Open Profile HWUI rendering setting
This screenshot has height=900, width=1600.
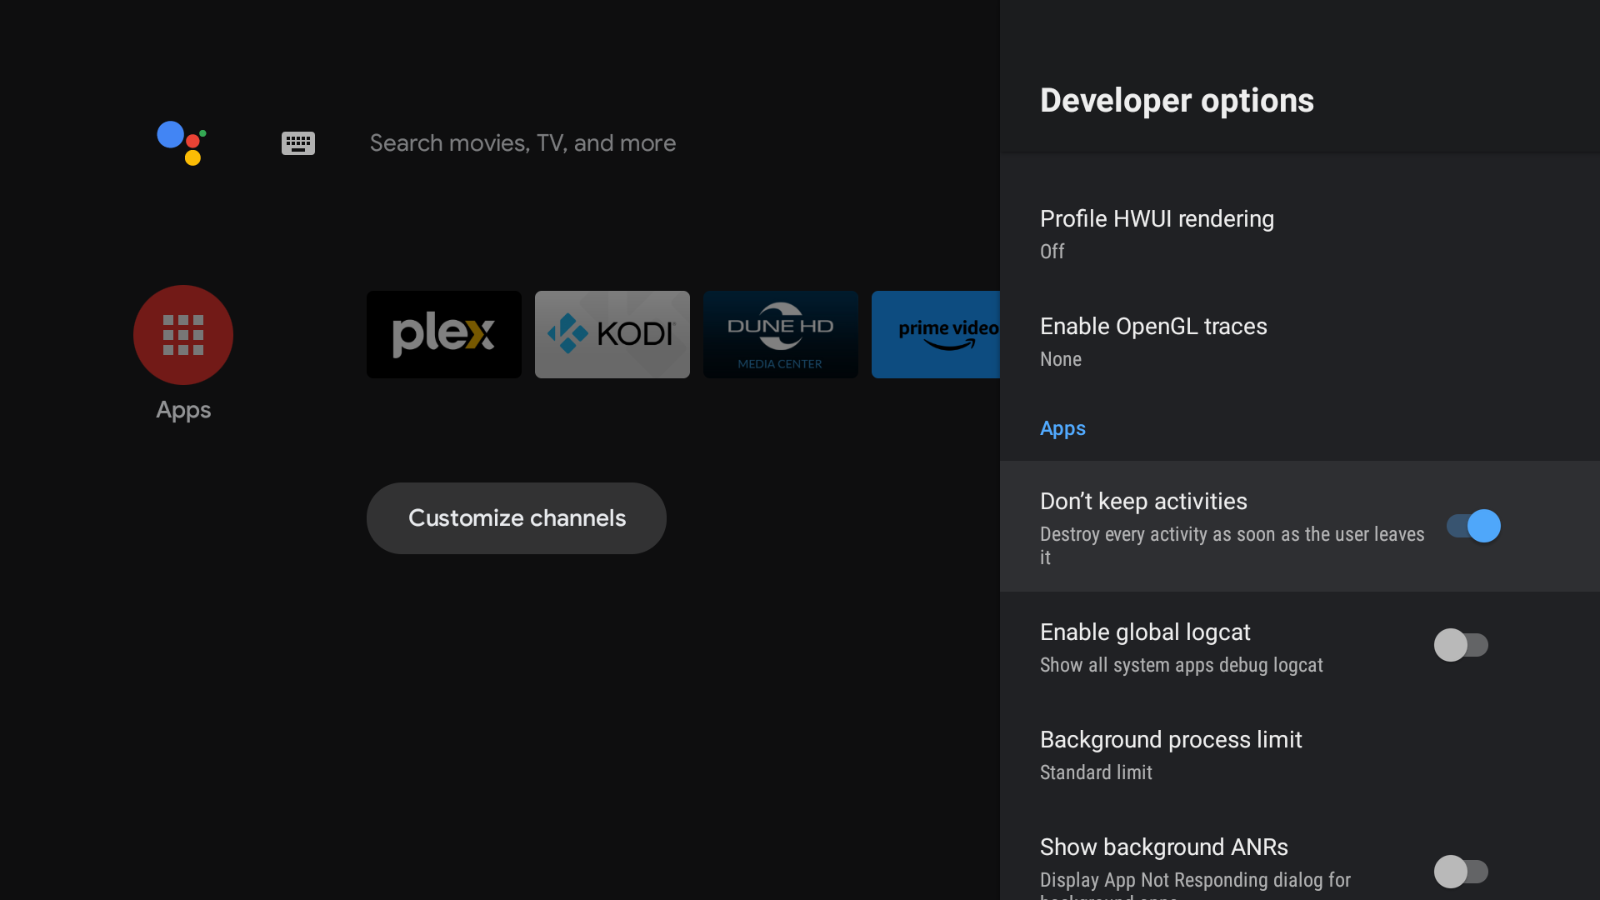point(1300,234)
